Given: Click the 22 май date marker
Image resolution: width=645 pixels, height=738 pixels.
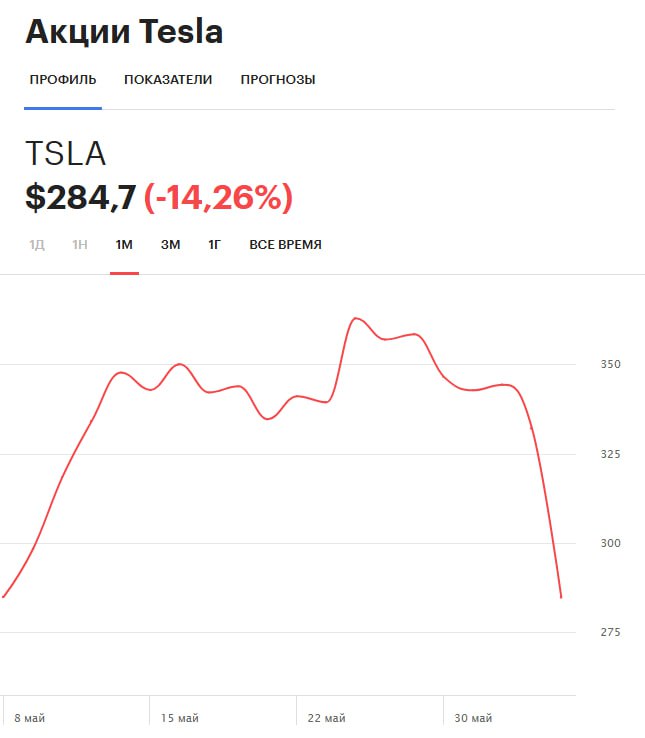Looking at the screenshot, I should 327,718.
